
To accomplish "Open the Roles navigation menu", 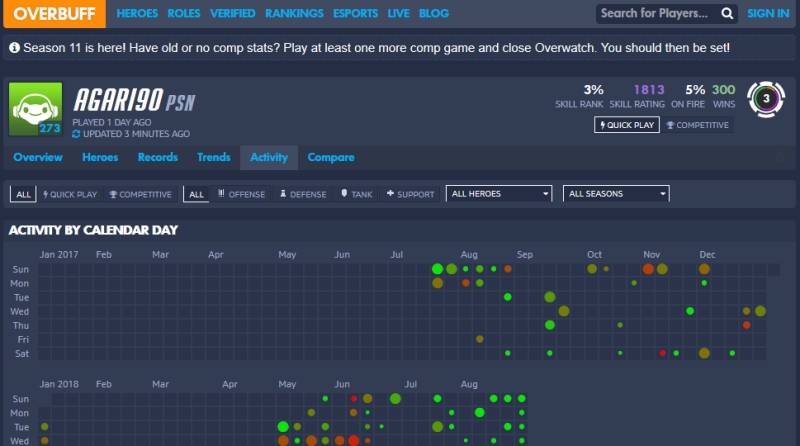I will tap(184, 14).
